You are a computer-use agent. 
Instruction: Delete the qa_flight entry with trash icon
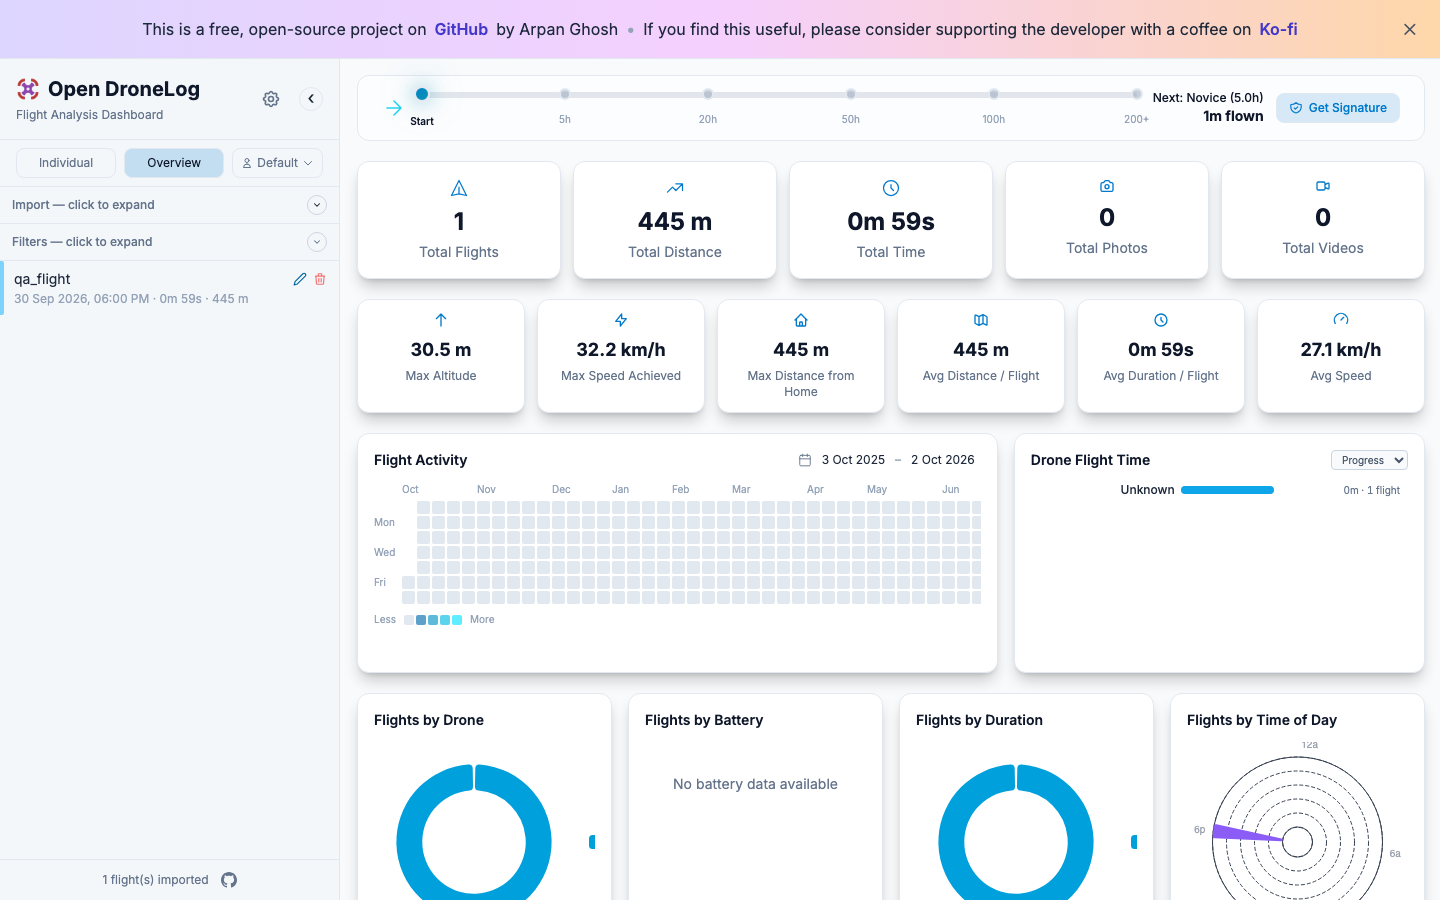[320, 279]
